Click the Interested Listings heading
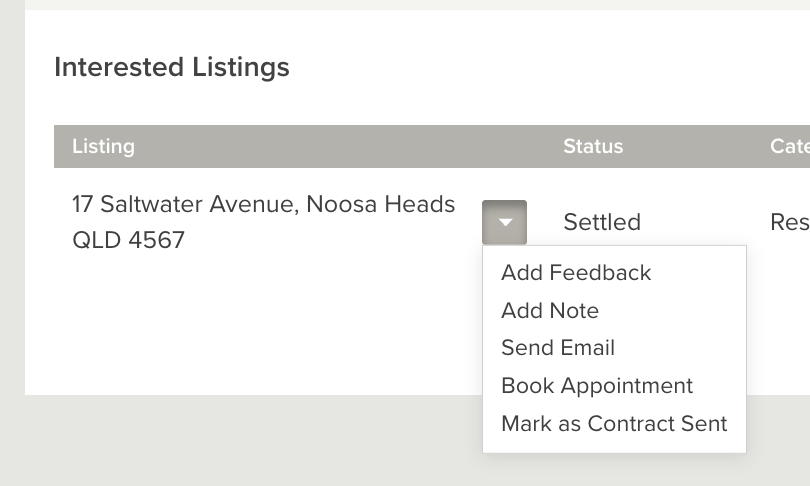The height and width of the screenshot is (486, 810). (172, 67)
